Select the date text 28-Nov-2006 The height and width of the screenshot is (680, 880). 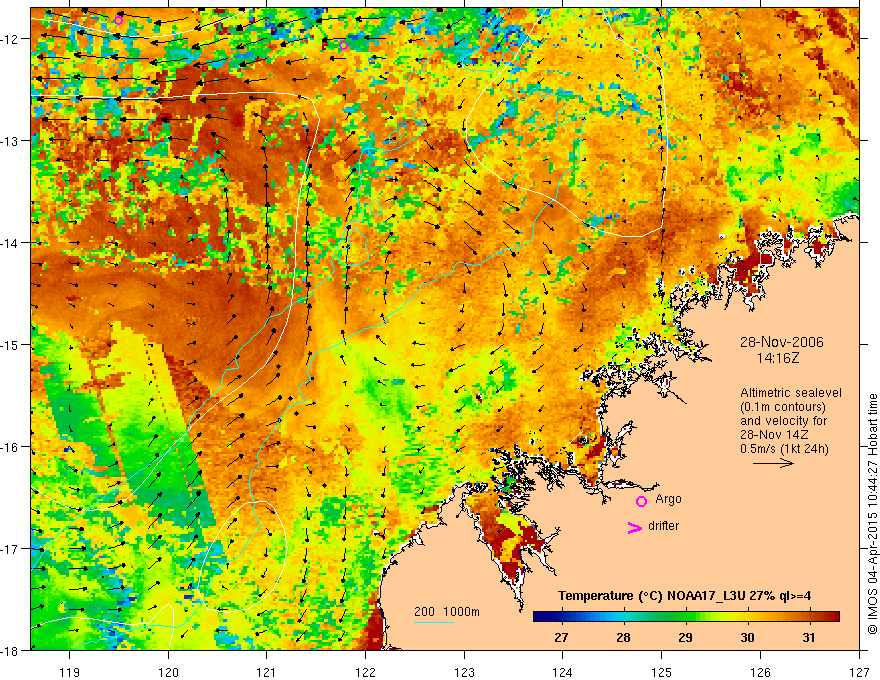(782, 342)
